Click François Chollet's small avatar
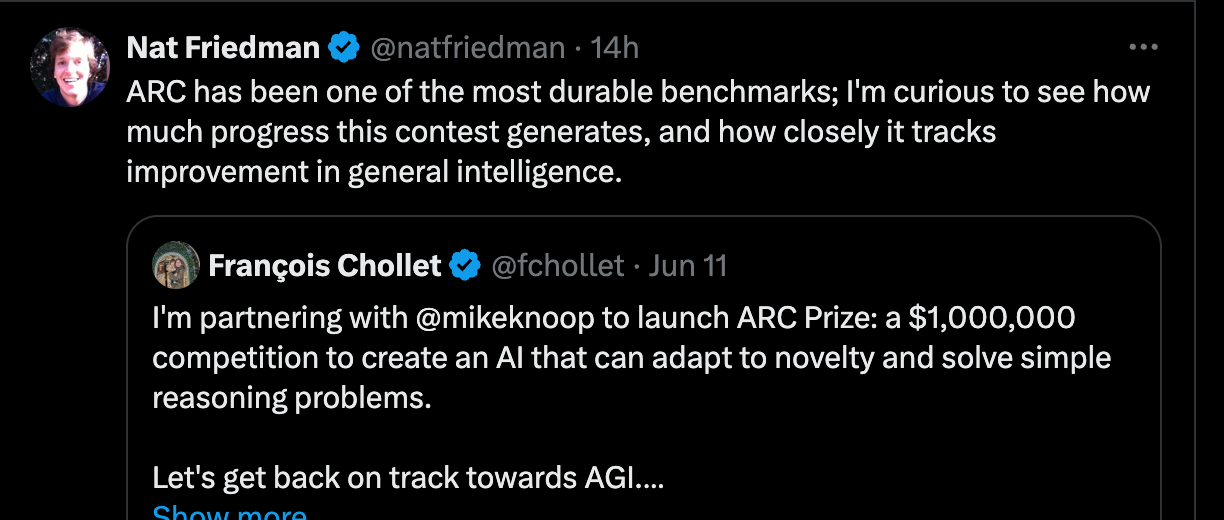This screenshot has width=1224, height=520. 176,265
